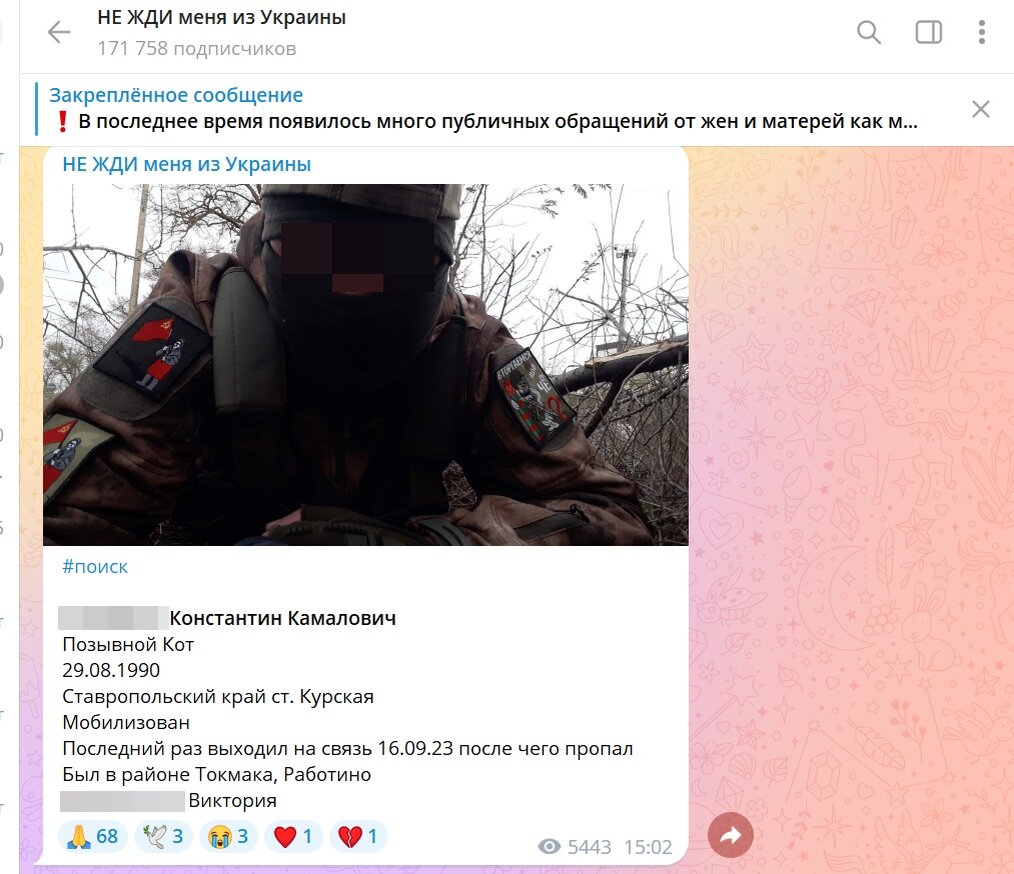This screenshot has height=874, width=1014.
Task: React with red heart emoji
Action: tap(294, 836)
